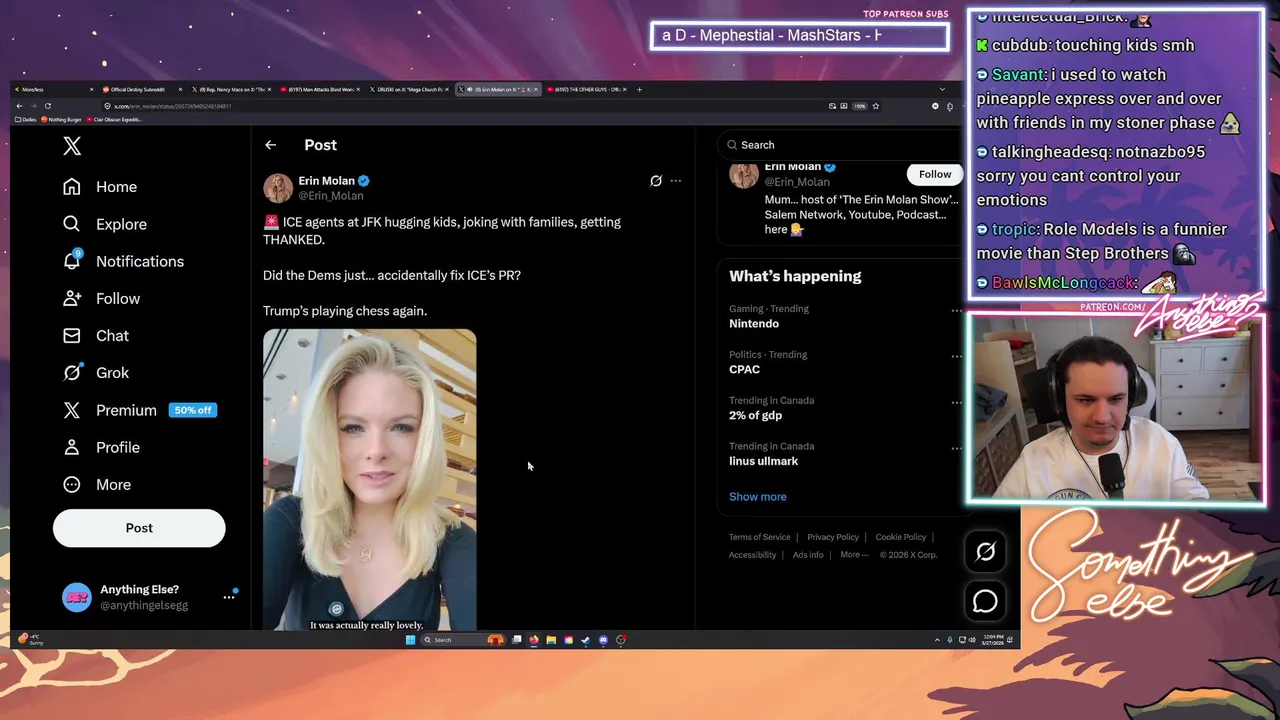Viewport: 1280px width, 720px height.
Task: Switch to the DRUSKI on X tab
Action: tap(408, 89)
